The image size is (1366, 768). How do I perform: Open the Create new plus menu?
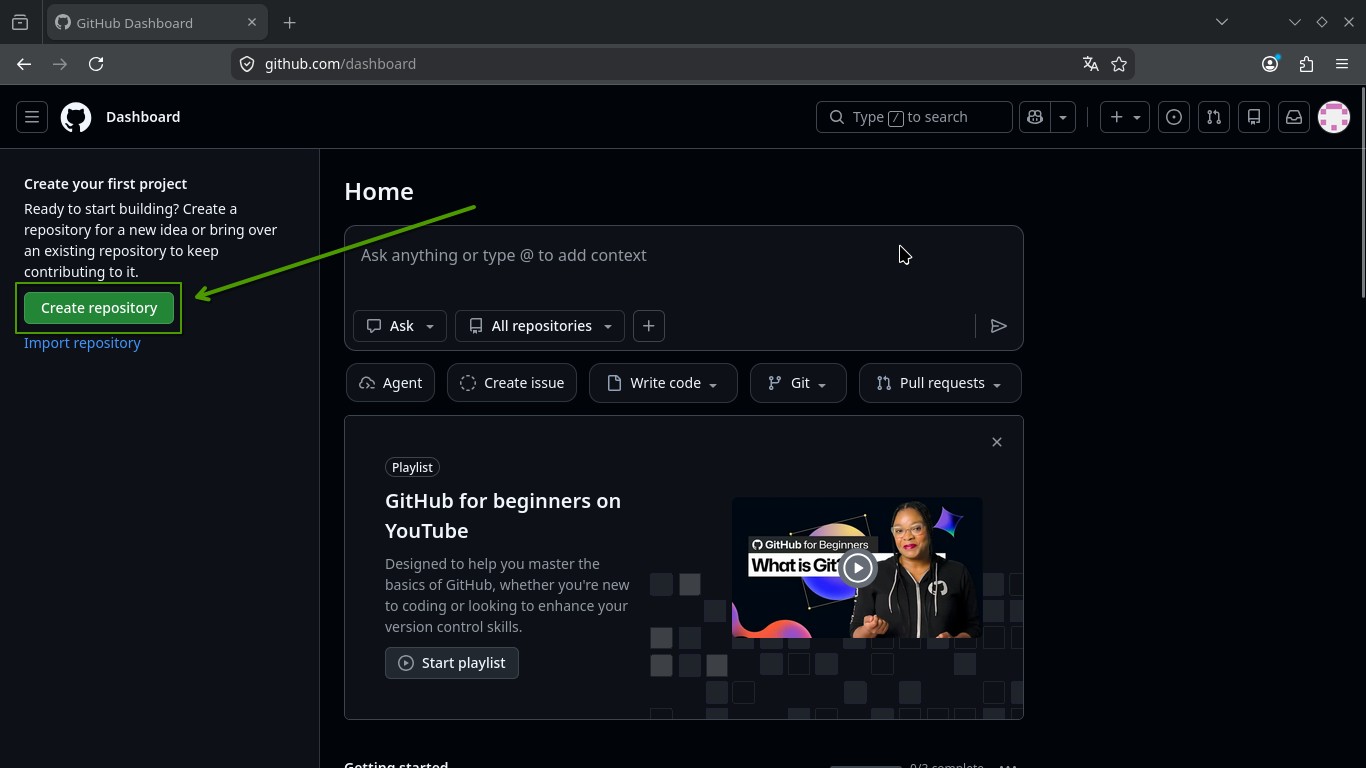click(x=1125, y=117)
